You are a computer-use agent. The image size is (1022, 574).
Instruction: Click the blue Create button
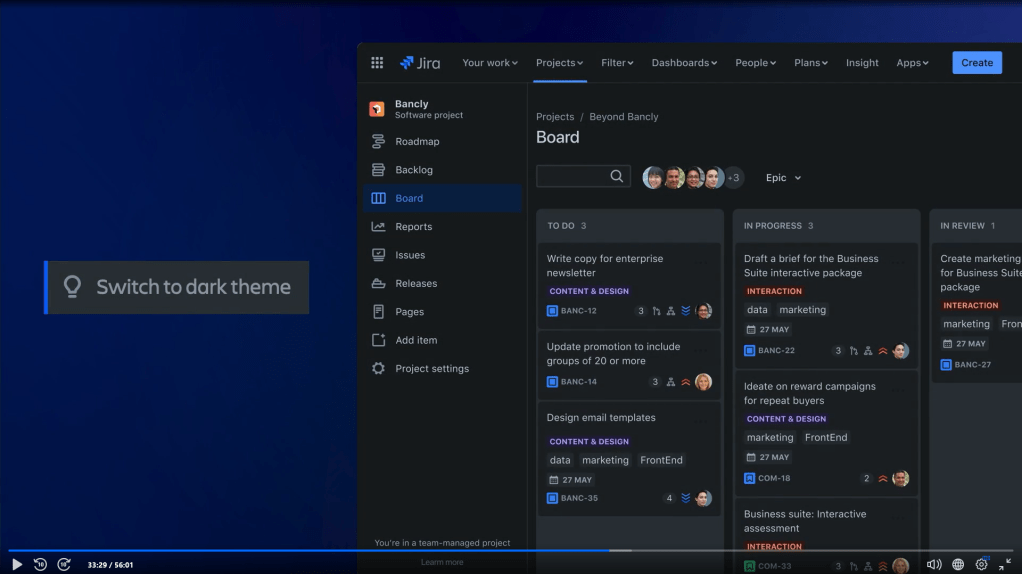pyautogui.click(x=976, y=63)
